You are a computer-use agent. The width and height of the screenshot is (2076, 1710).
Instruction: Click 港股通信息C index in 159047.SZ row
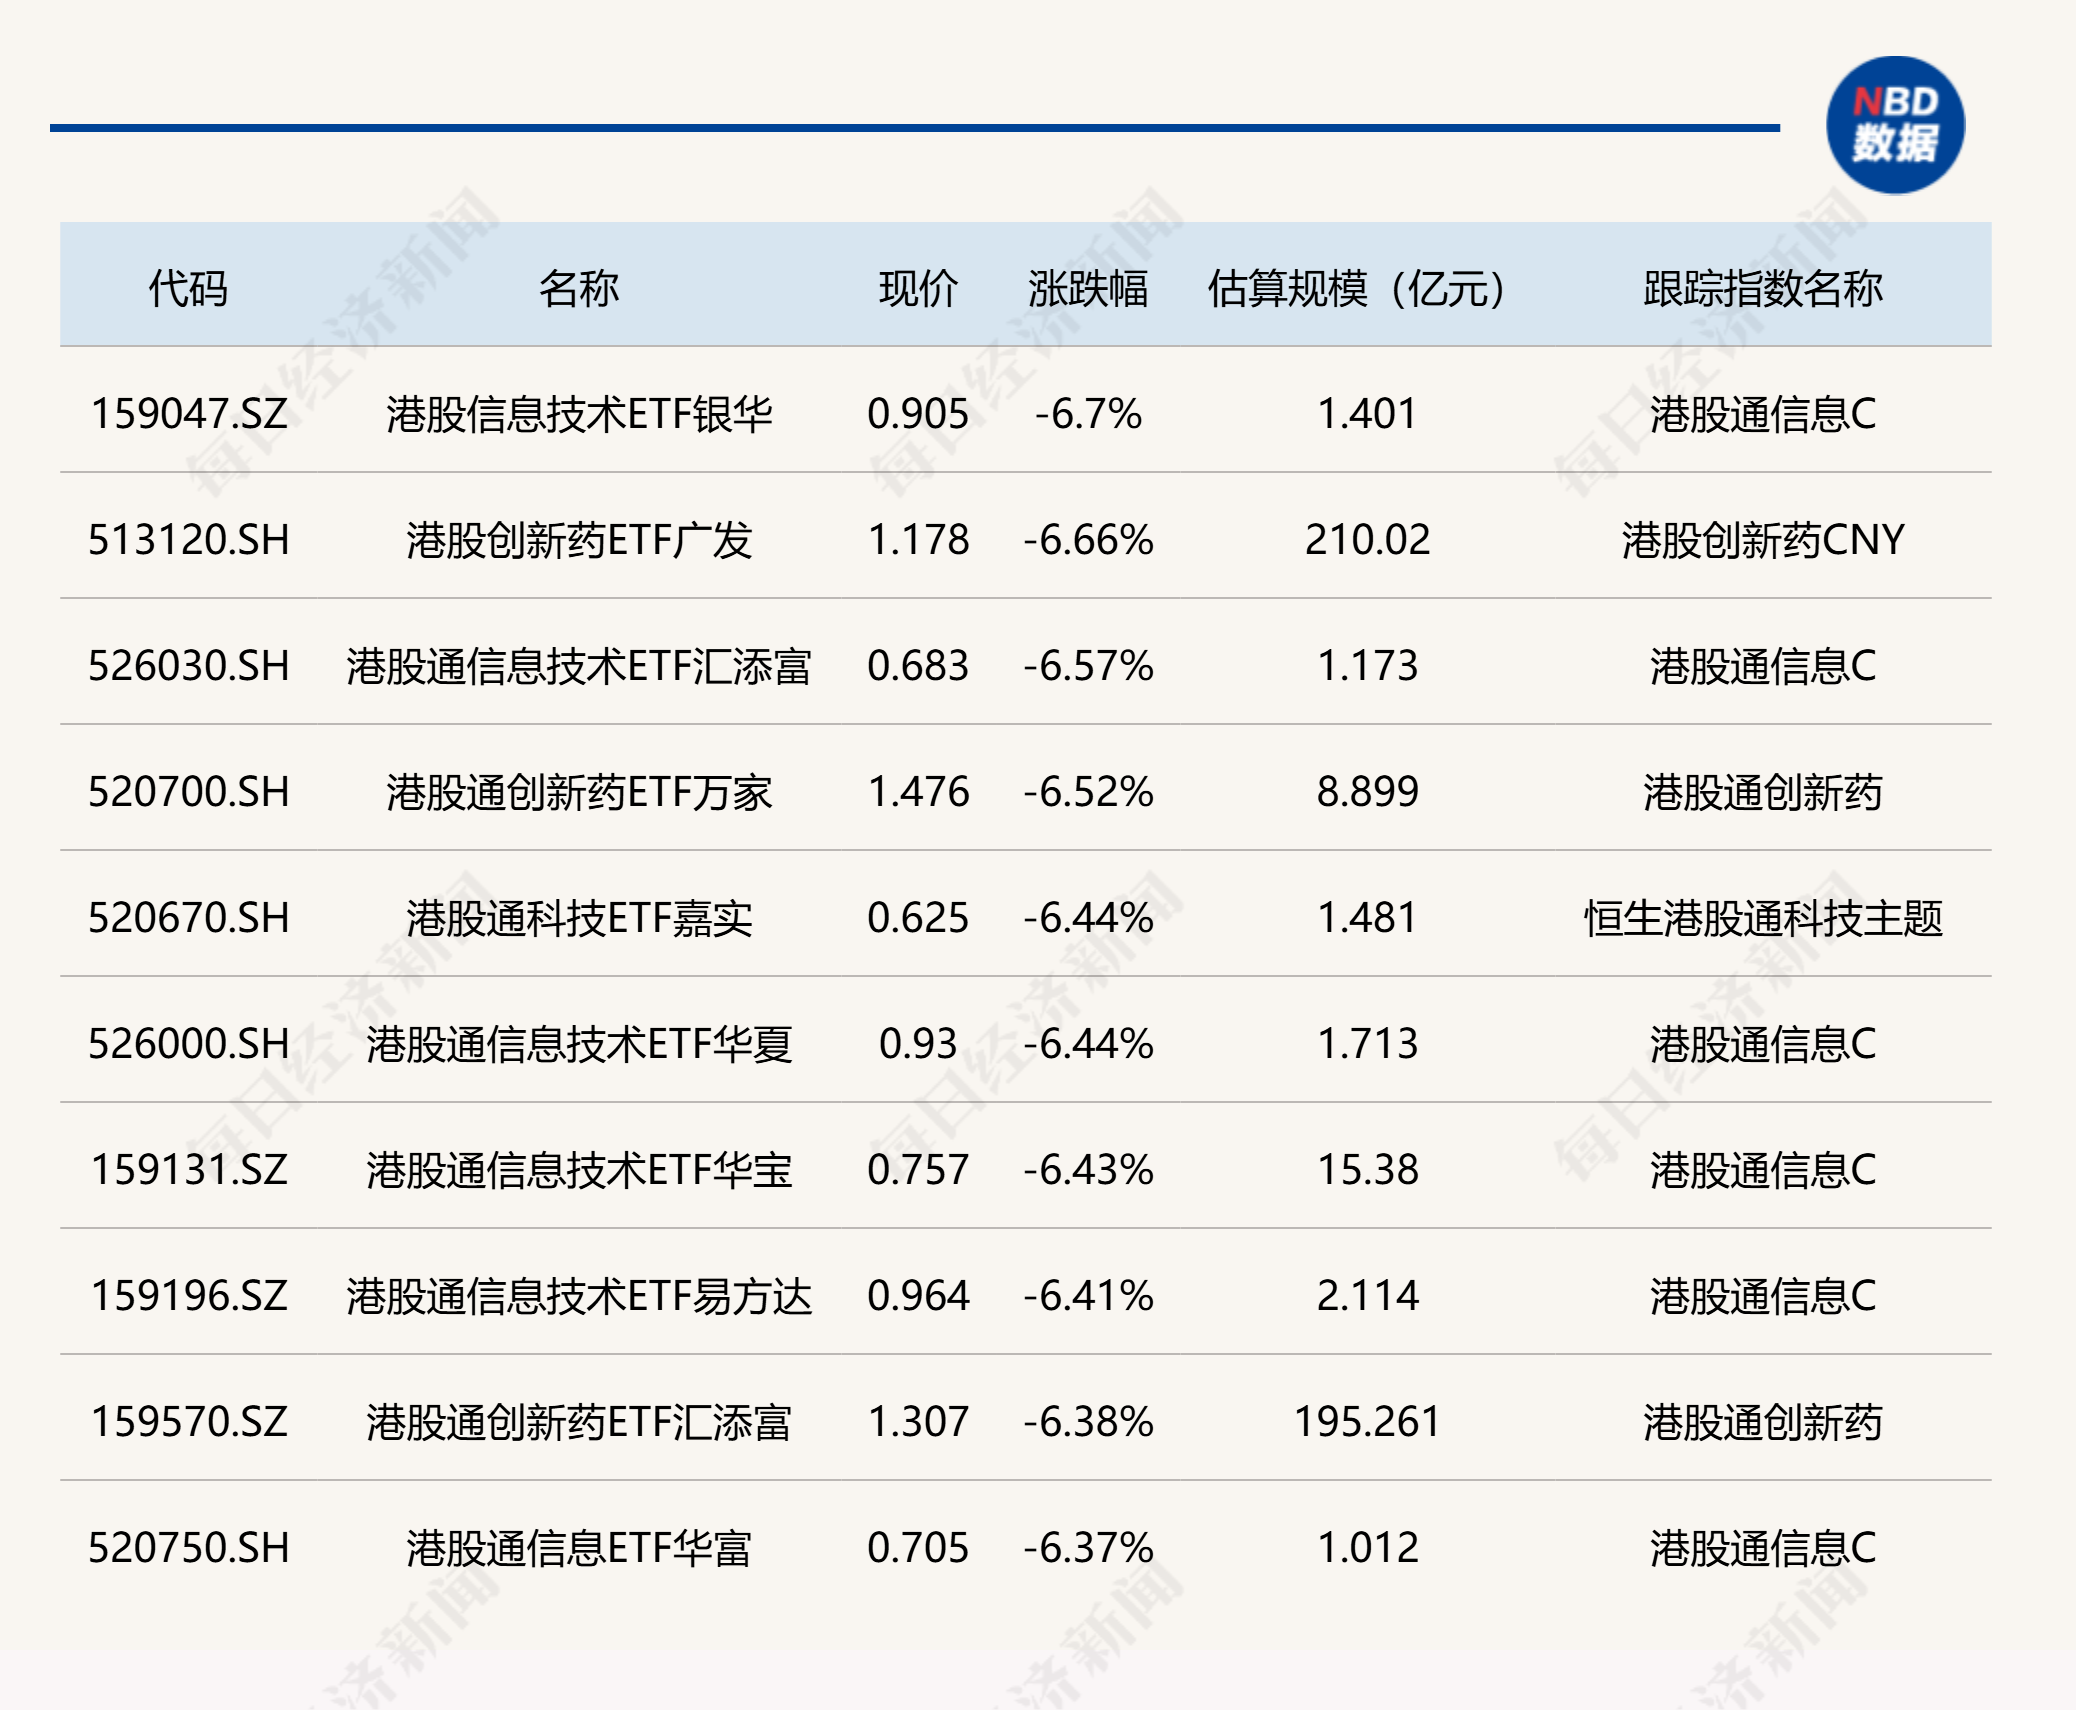tap(1763, 414)
